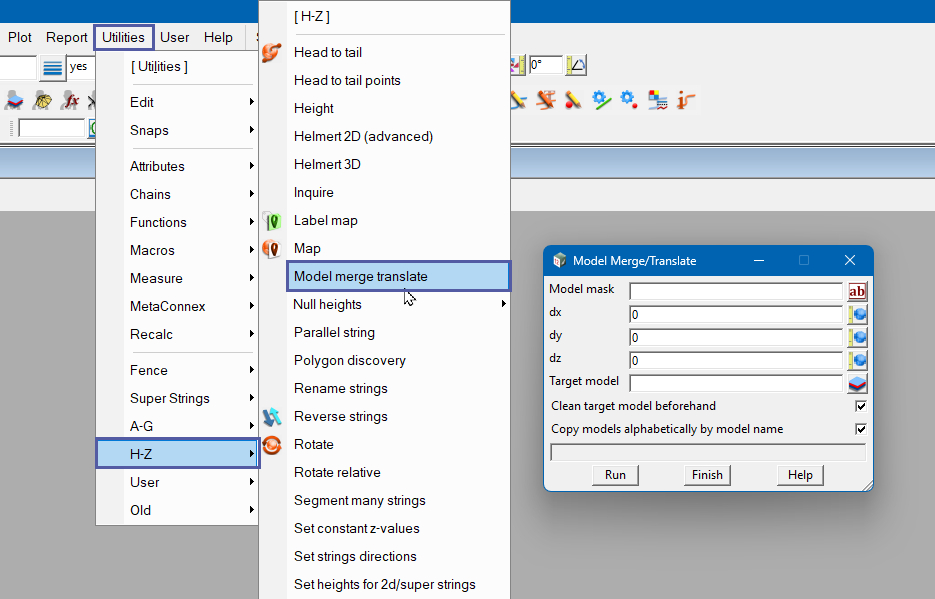Click the Label map pin icon
Image resolution: width=935 pixels, height=599 pixels.
point(271,221)
